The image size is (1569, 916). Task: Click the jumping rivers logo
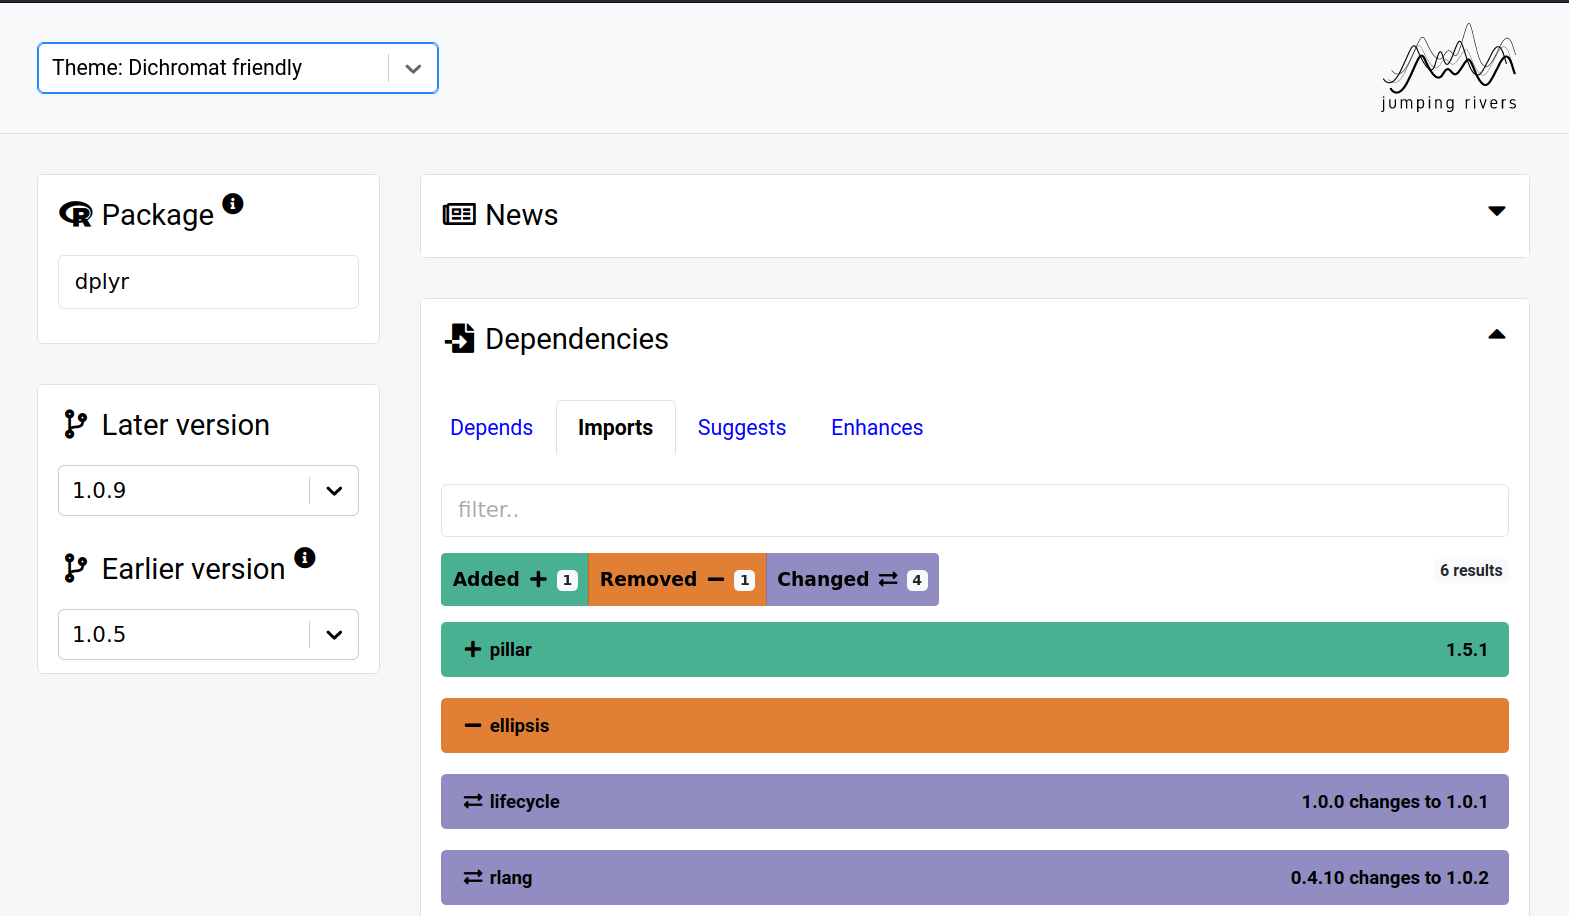tap(1449, 67)
